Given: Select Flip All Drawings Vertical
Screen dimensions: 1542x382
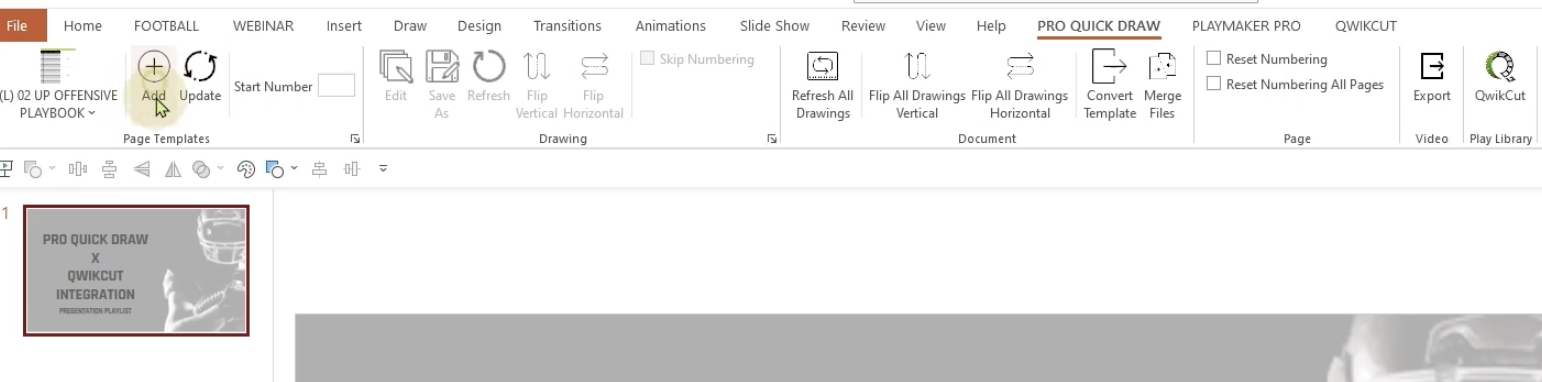Looking at the screenshot, I should pos(917,68).
